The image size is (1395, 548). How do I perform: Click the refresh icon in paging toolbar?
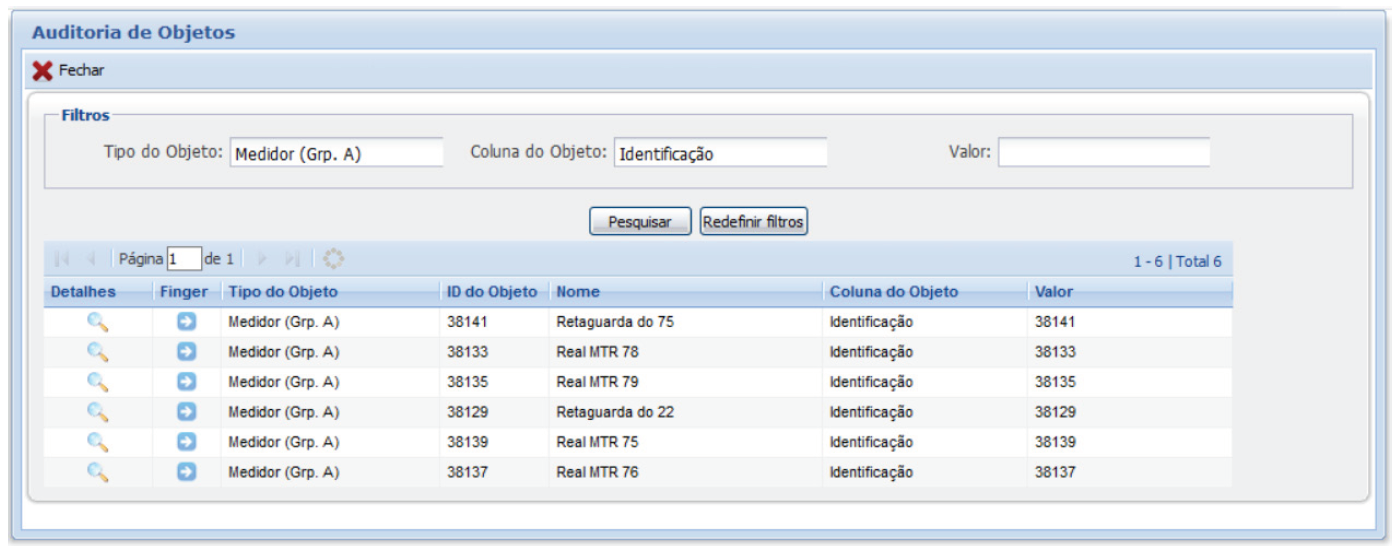(x=334, y=259)
